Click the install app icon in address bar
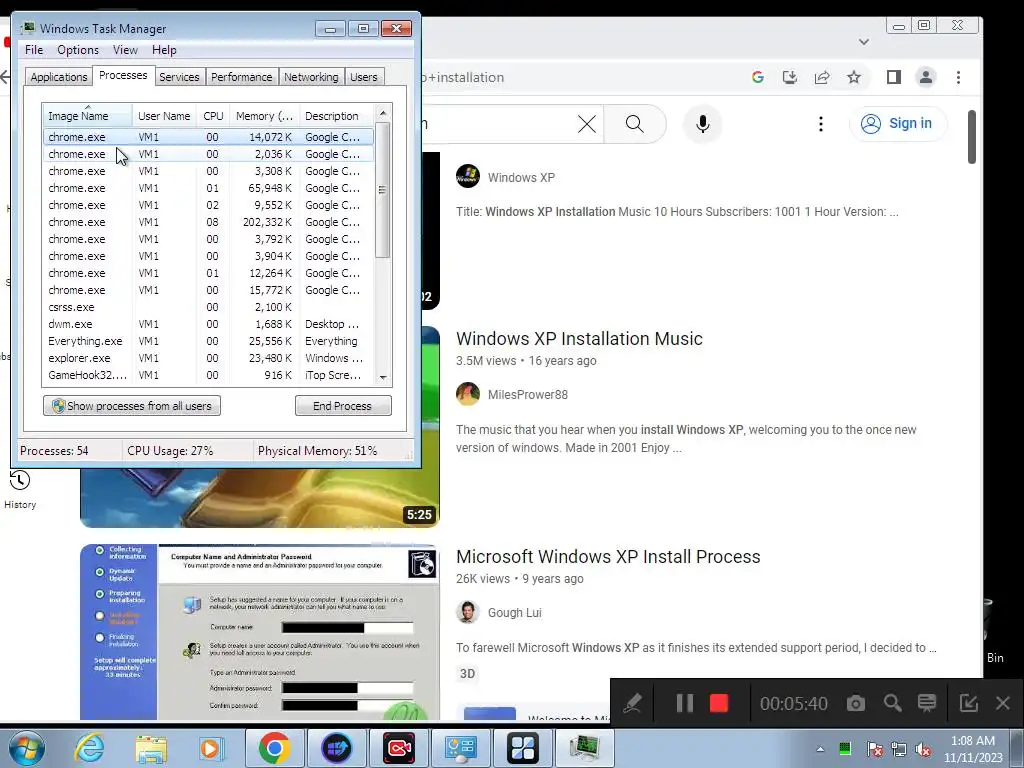This screenshot has width=1024, height=768. [790, 77]
